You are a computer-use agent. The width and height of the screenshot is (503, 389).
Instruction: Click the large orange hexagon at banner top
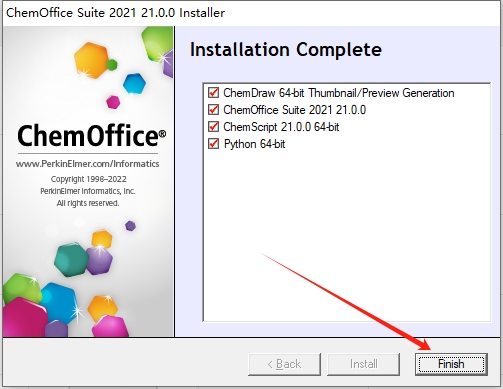coord(91,60)
